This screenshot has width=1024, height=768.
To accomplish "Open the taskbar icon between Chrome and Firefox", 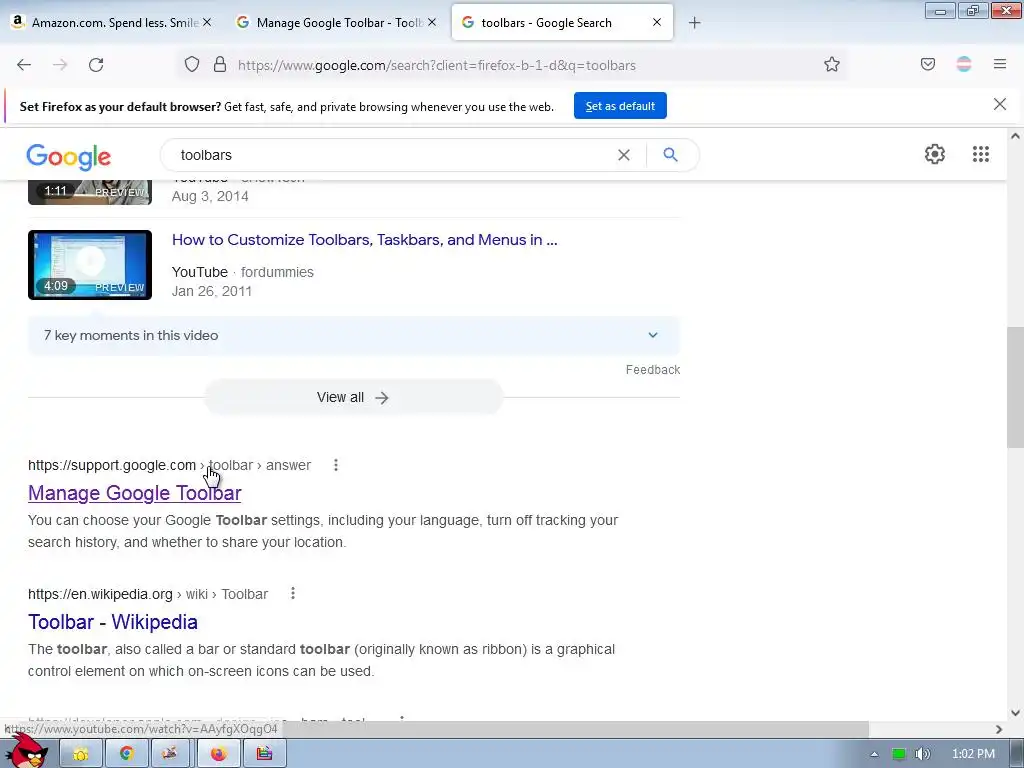I will click(x=170, y=754).
